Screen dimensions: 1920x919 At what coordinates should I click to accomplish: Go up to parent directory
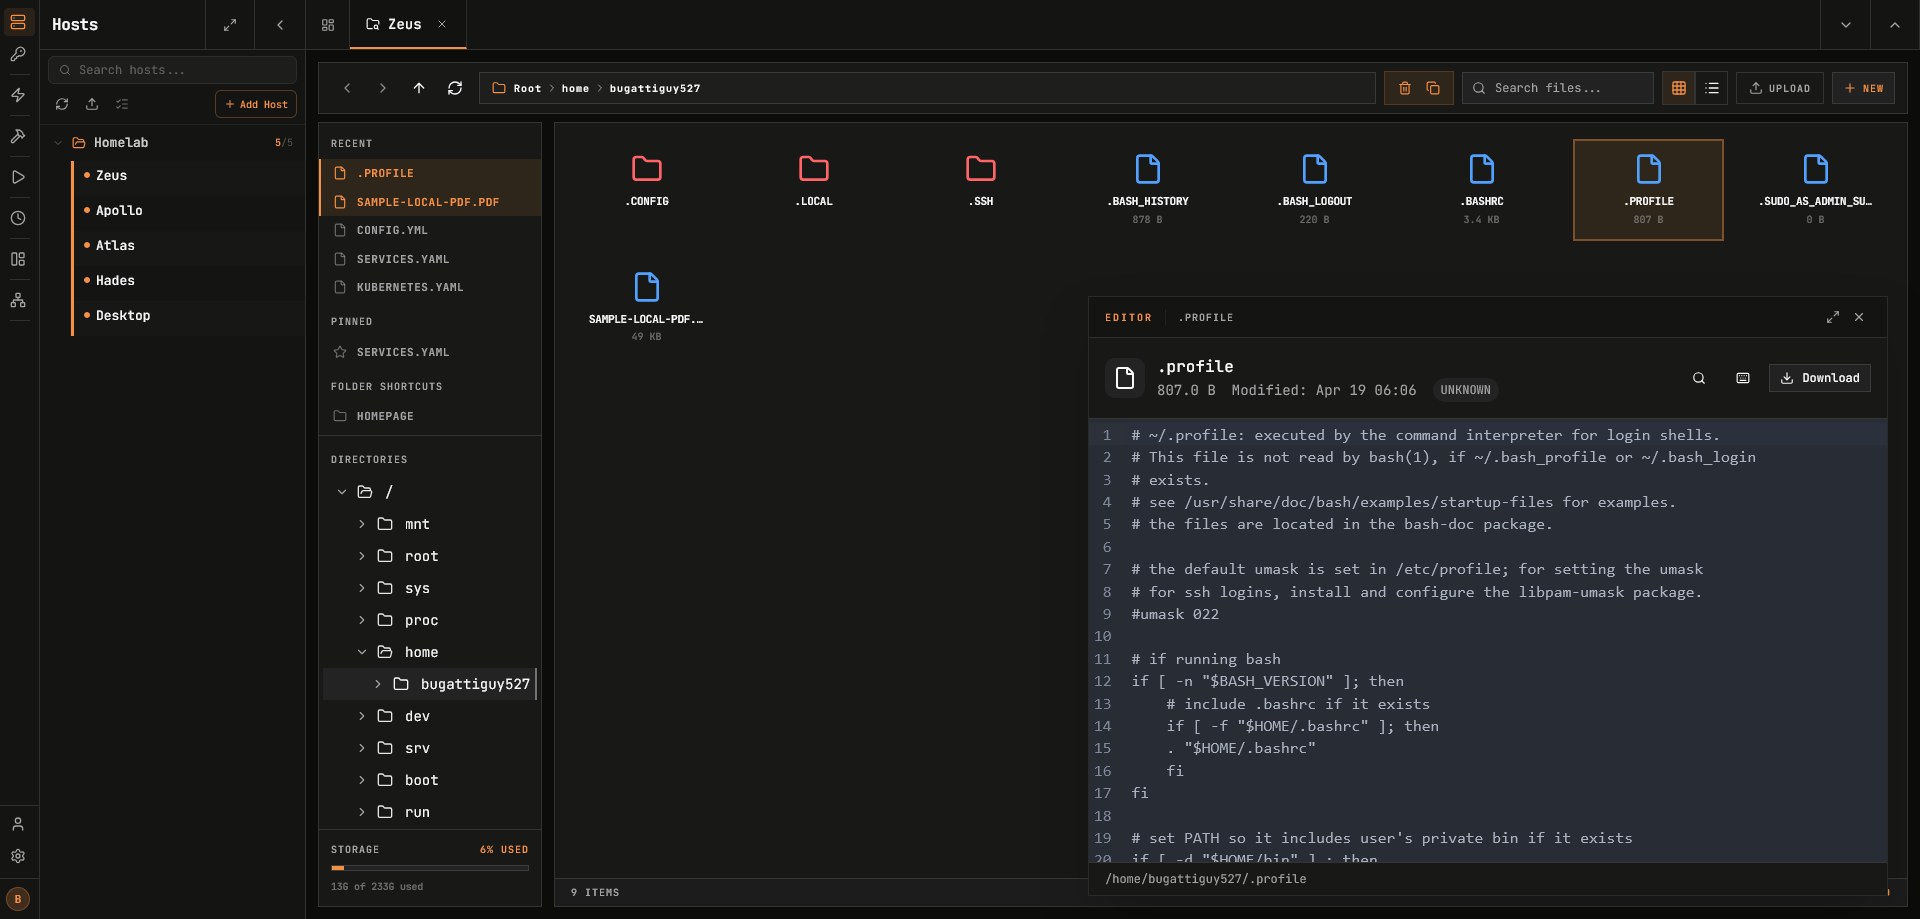tap(419, 88)
